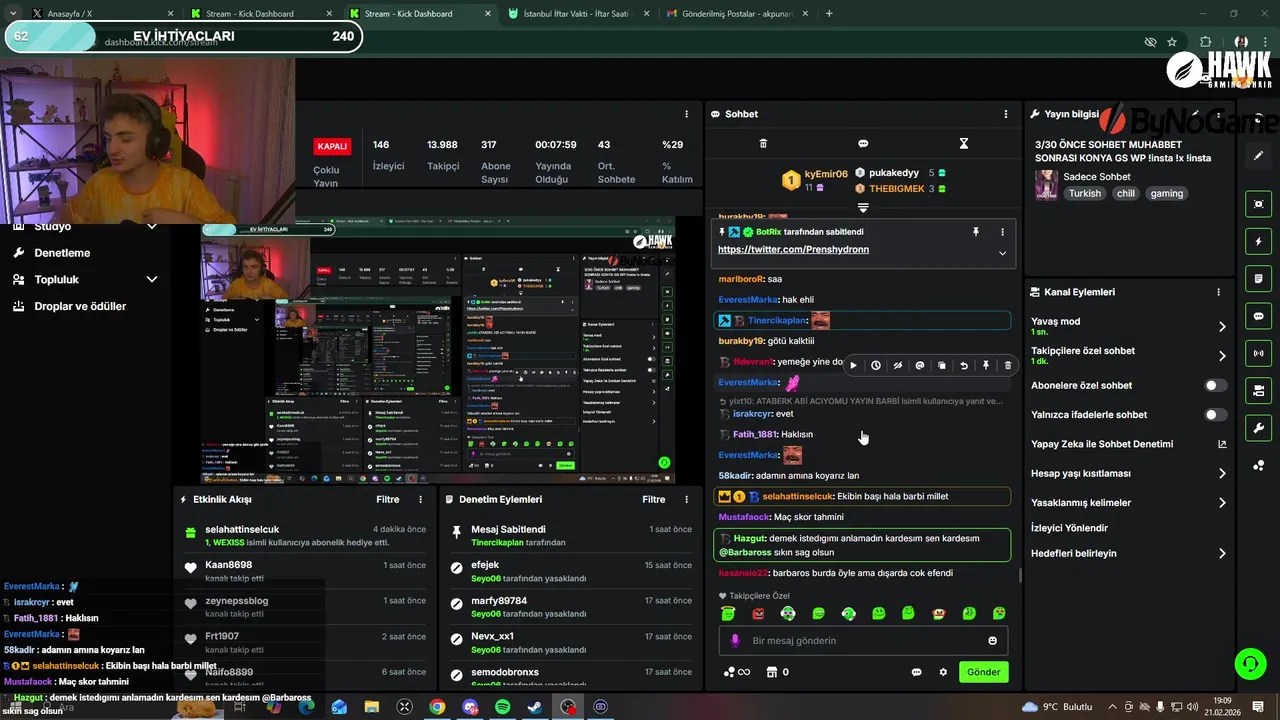Open Kanal Eylemleri three-dot menu

coord(1218,292)
